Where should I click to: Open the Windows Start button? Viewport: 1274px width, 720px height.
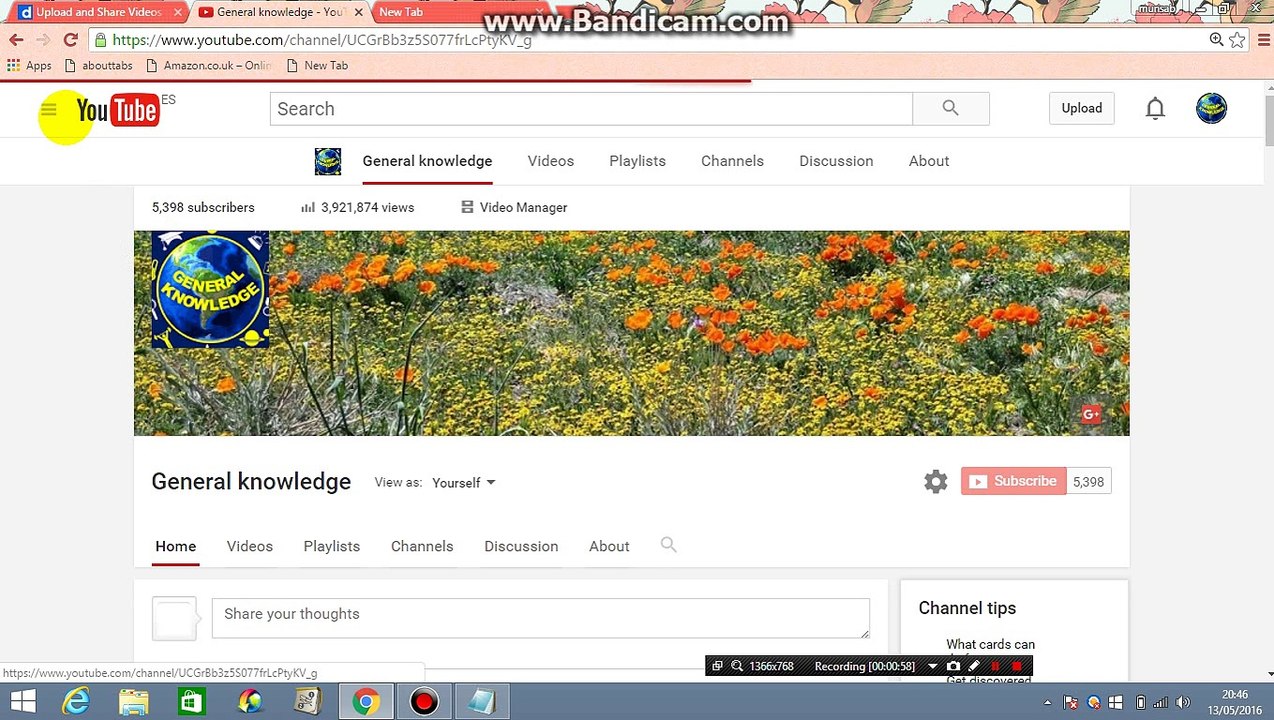coord(22,702)
